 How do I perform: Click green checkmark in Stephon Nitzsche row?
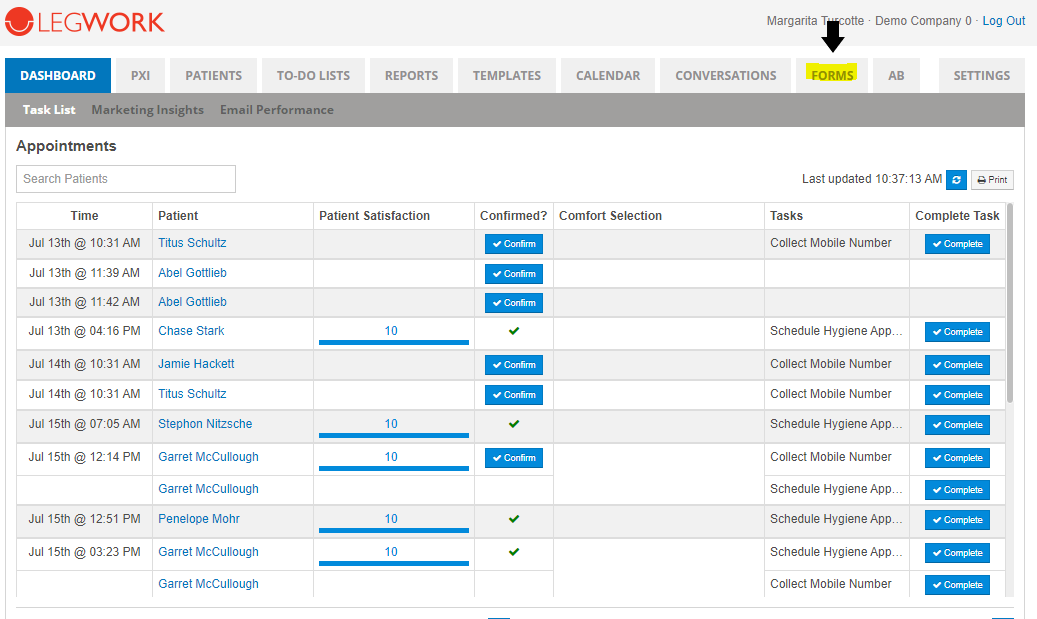(514, 424)
